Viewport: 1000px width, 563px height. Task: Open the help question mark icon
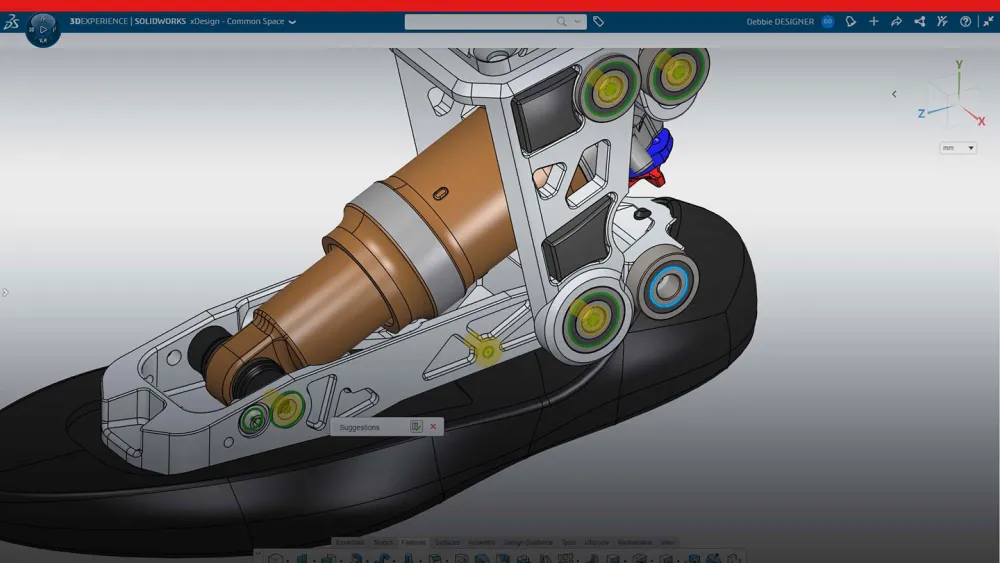tap(966, 22)
